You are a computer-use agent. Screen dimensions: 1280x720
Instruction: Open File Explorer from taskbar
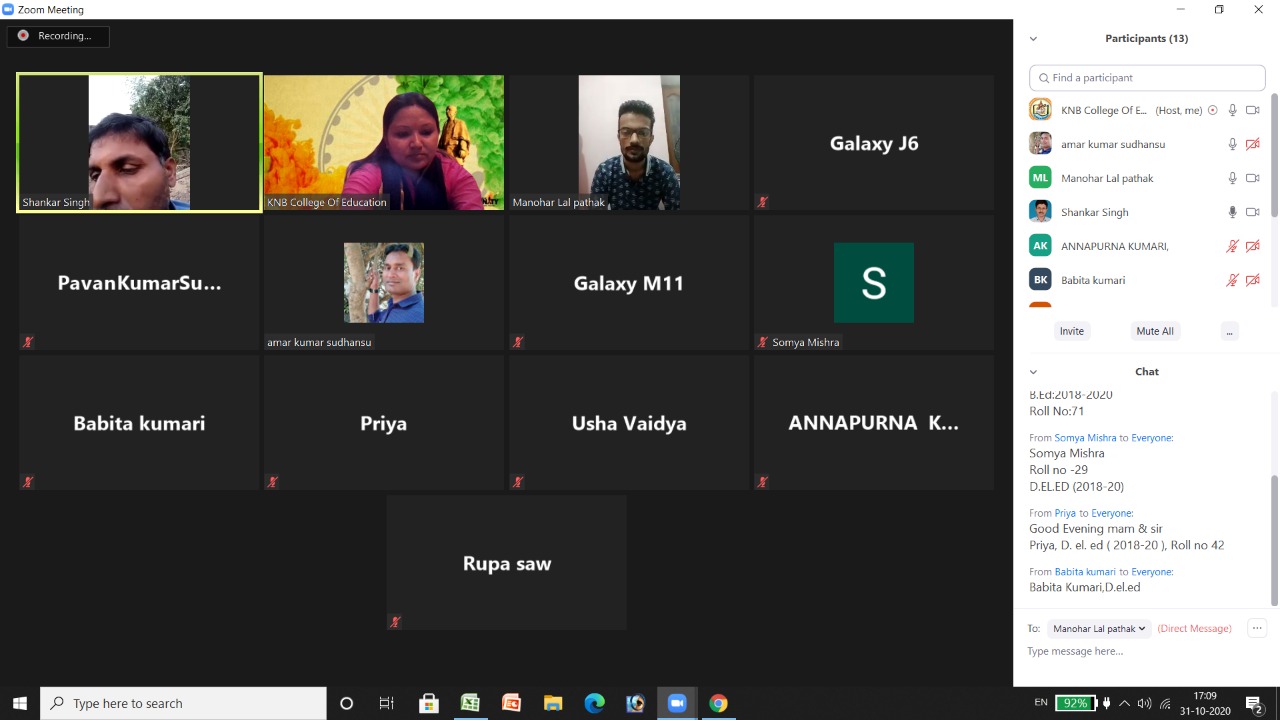[x=553, y=703]
